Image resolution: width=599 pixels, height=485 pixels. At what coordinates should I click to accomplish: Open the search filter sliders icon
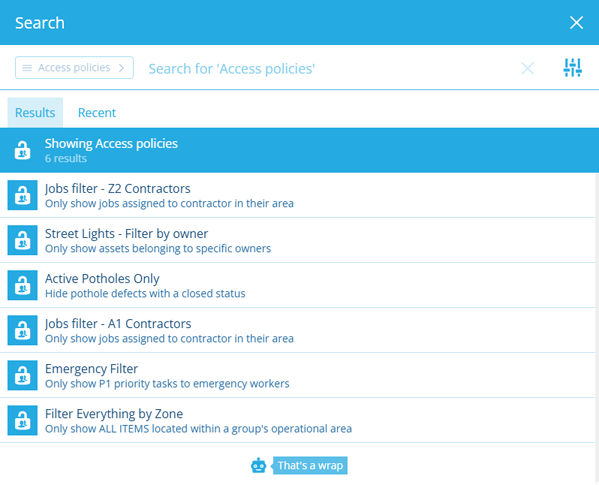tap(572, 68)
